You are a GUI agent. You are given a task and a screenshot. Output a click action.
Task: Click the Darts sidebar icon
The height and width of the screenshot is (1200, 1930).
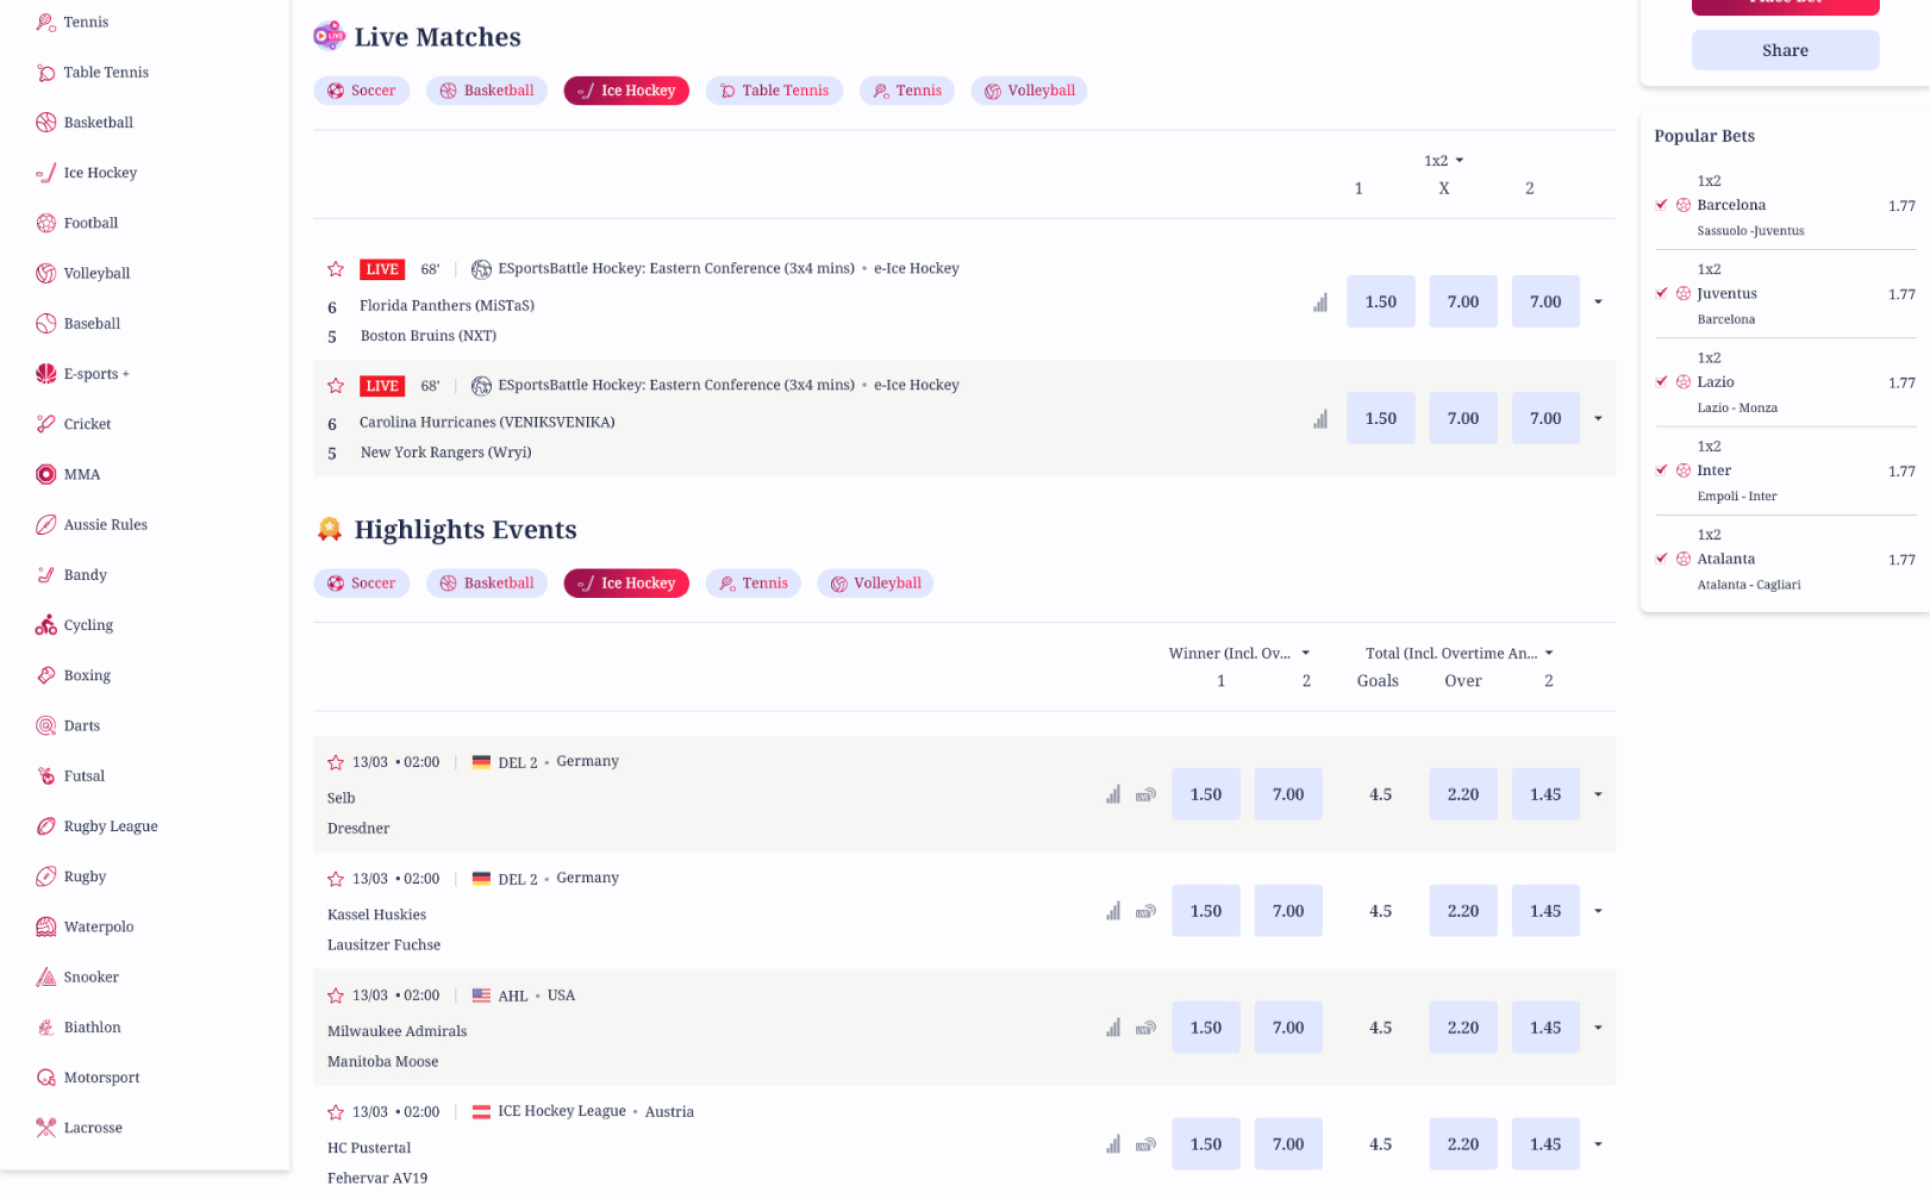click(46, 726)
